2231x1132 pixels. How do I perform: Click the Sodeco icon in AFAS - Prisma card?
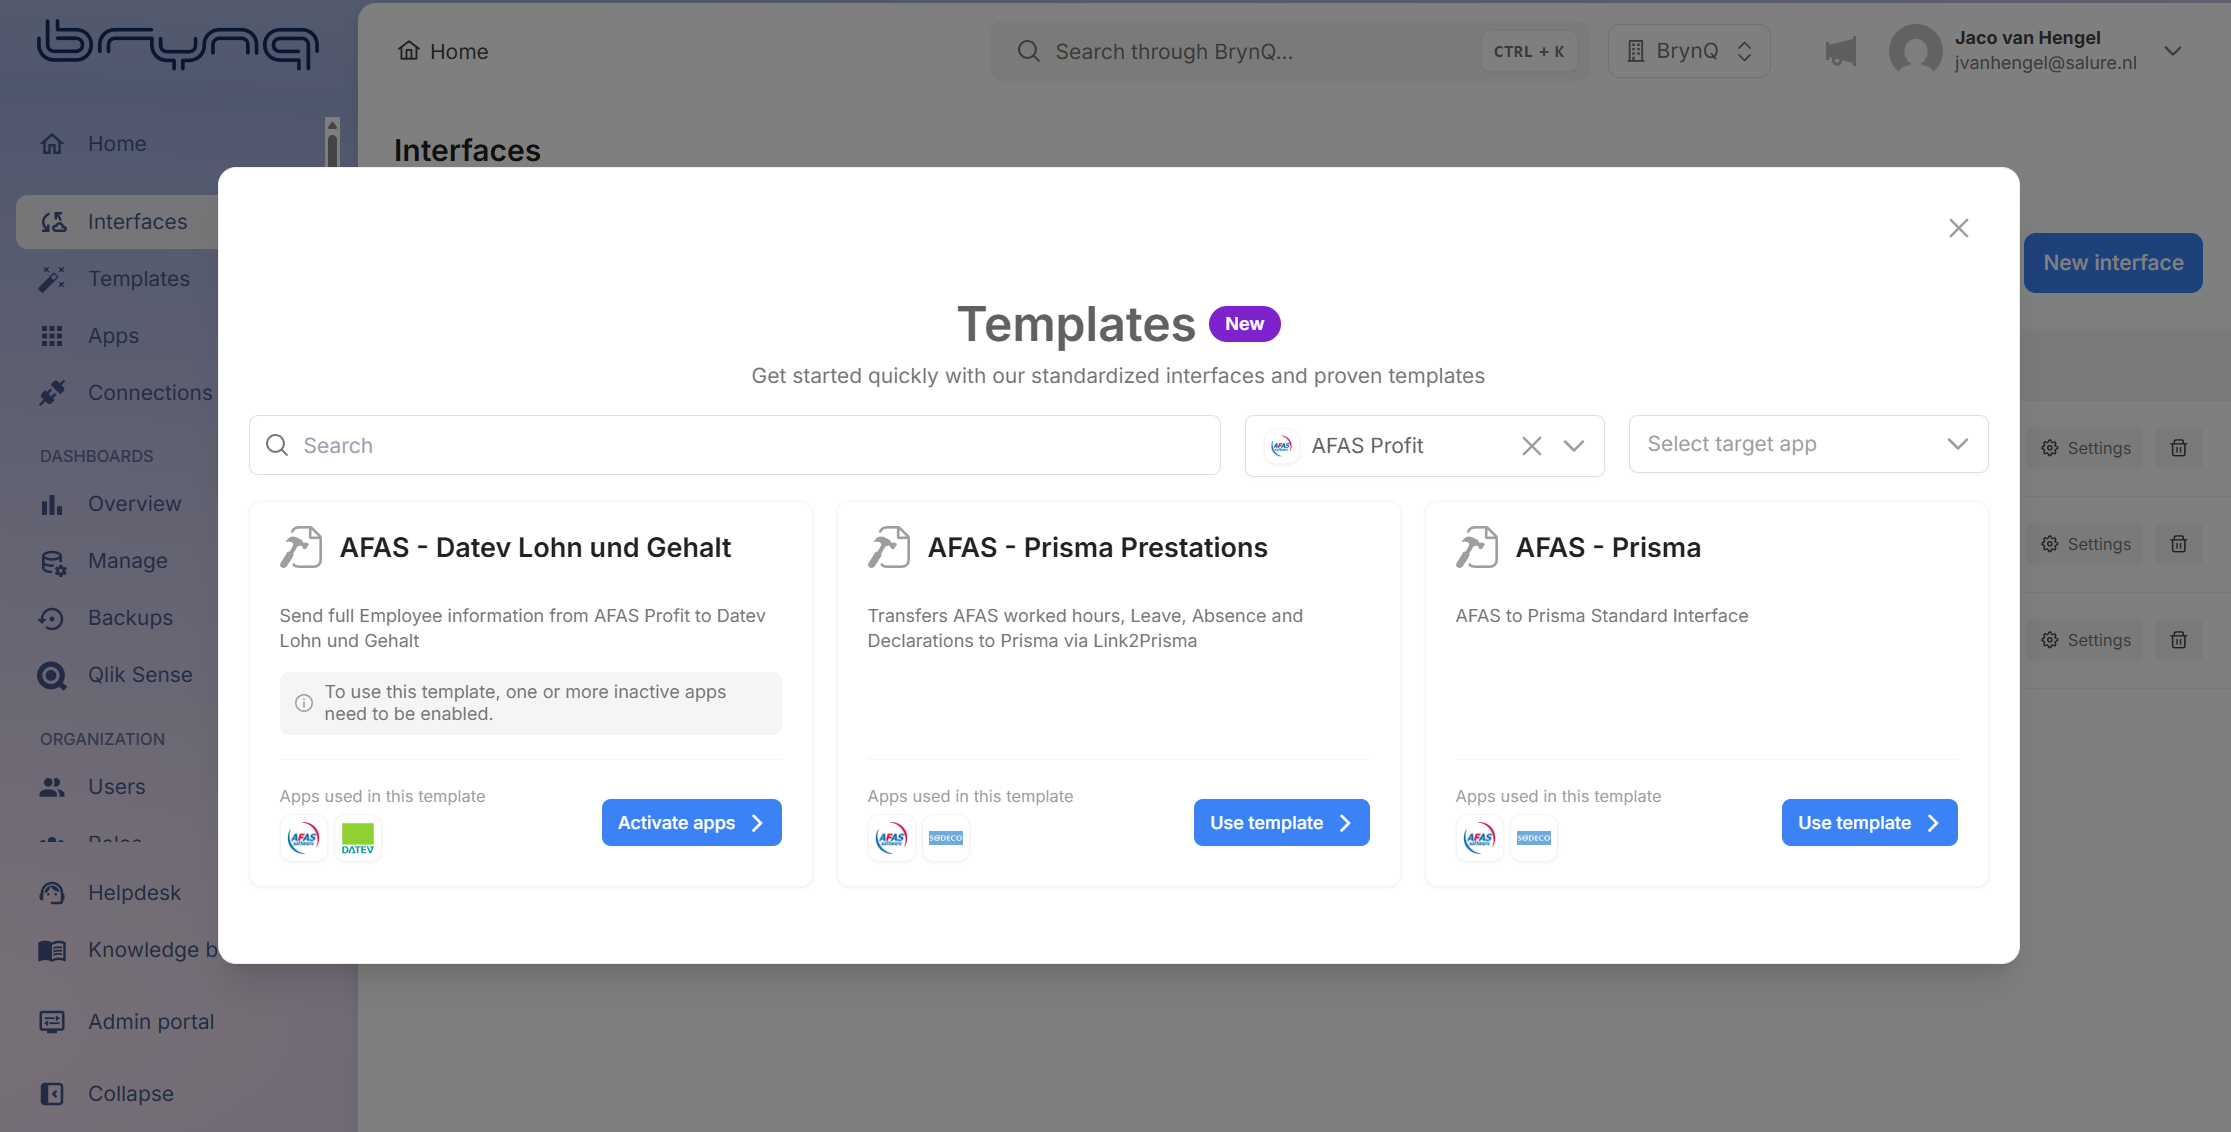click(1533, 838)
